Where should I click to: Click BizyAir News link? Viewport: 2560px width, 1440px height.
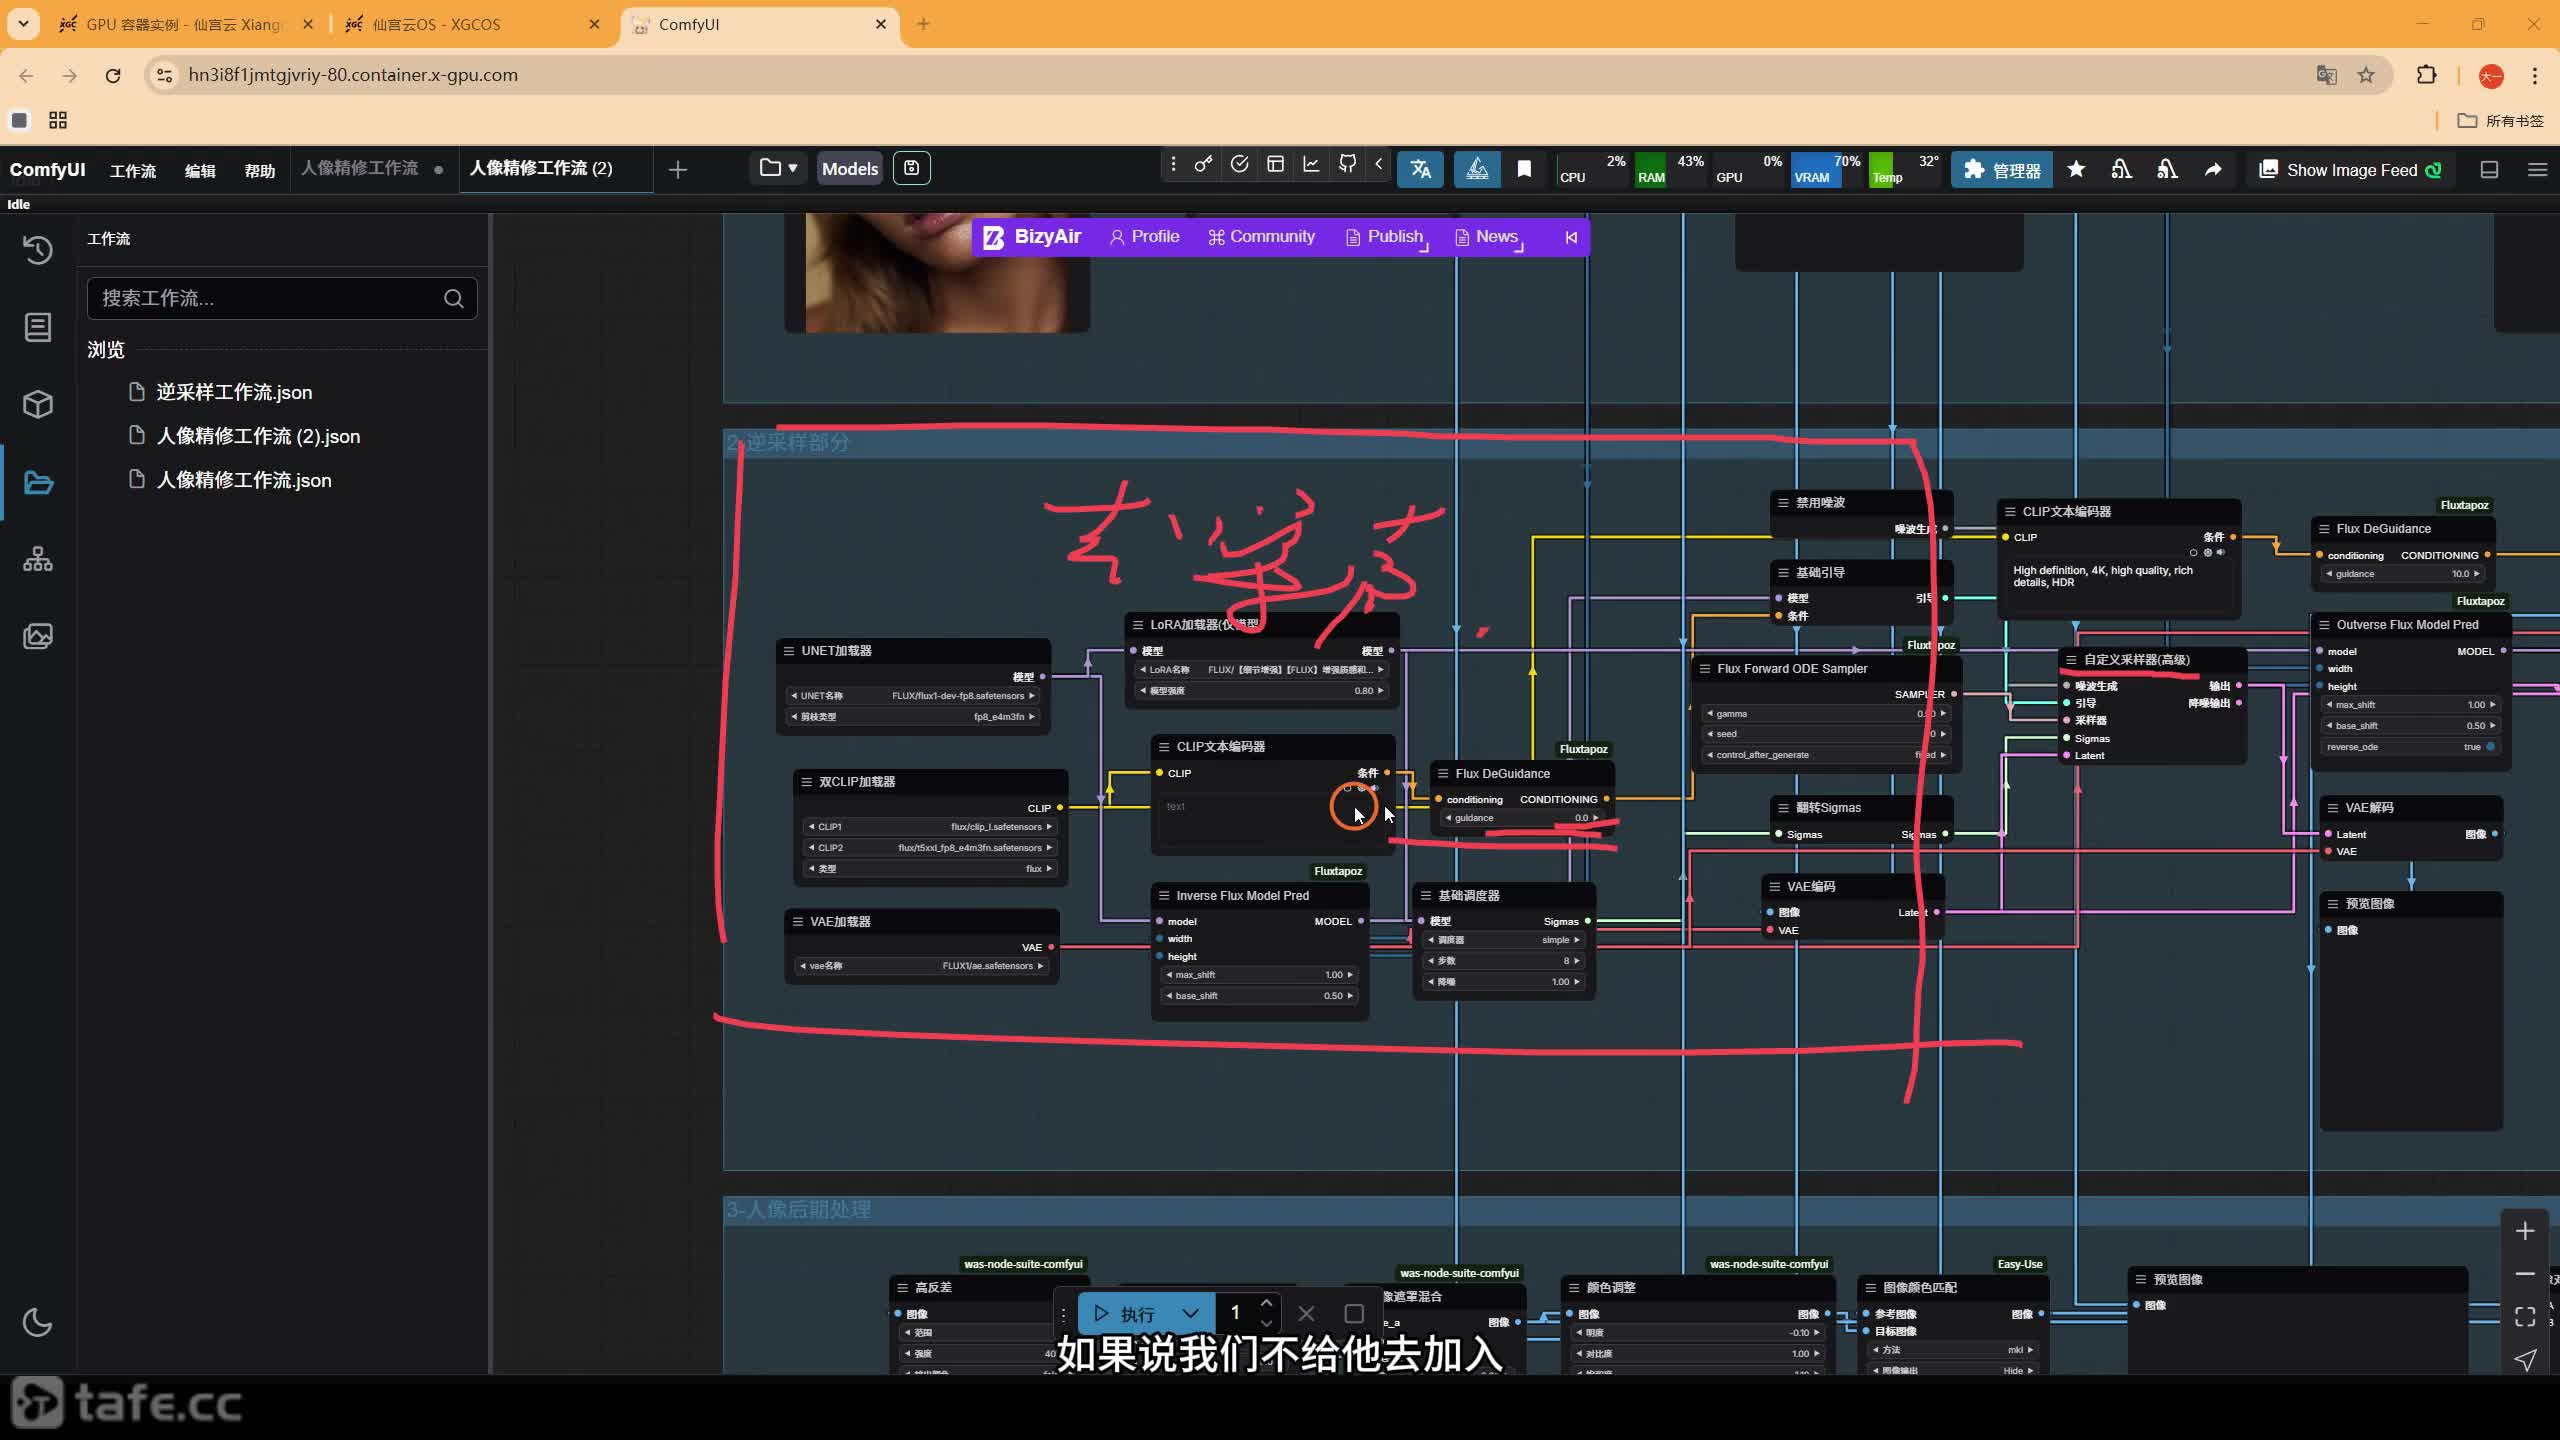1487,237
